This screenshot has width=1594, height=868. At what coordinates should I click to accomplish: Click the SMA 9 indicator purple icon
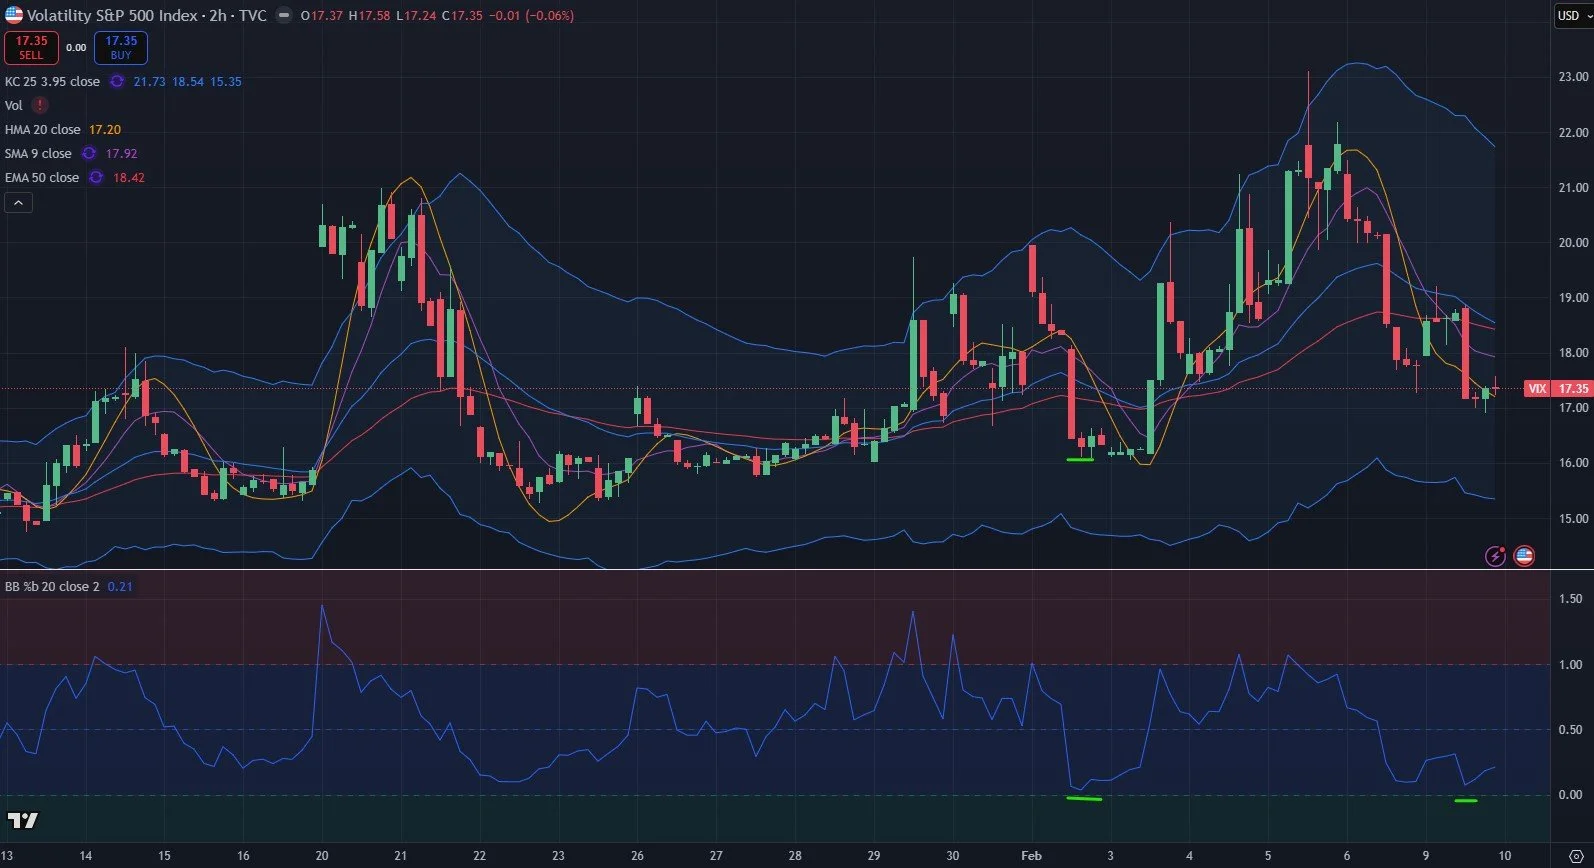[89, 153]
